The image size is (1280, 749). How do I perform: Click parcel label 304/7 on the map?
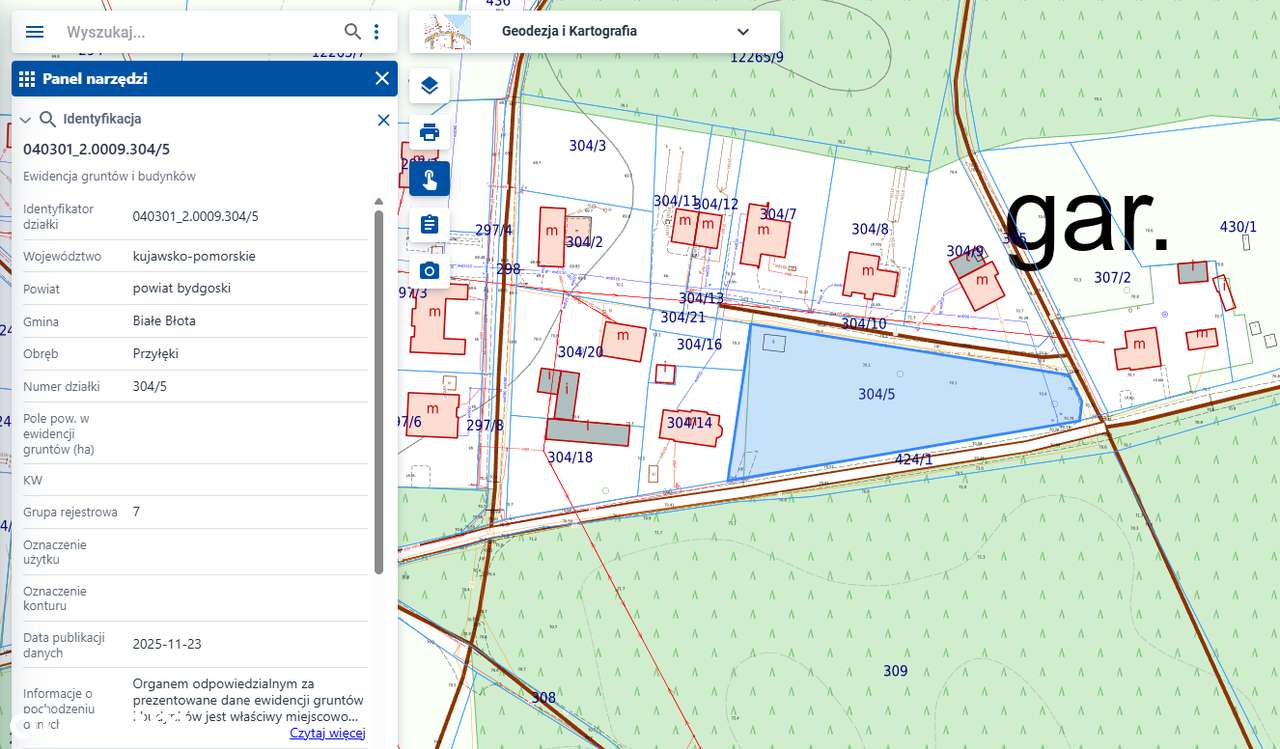(x=778, y=214)
